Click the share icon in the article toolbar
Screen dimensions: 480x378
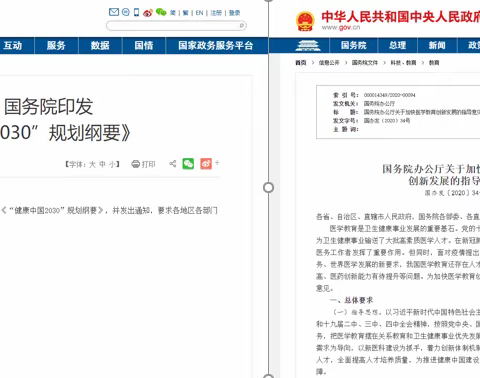point(172,164)
